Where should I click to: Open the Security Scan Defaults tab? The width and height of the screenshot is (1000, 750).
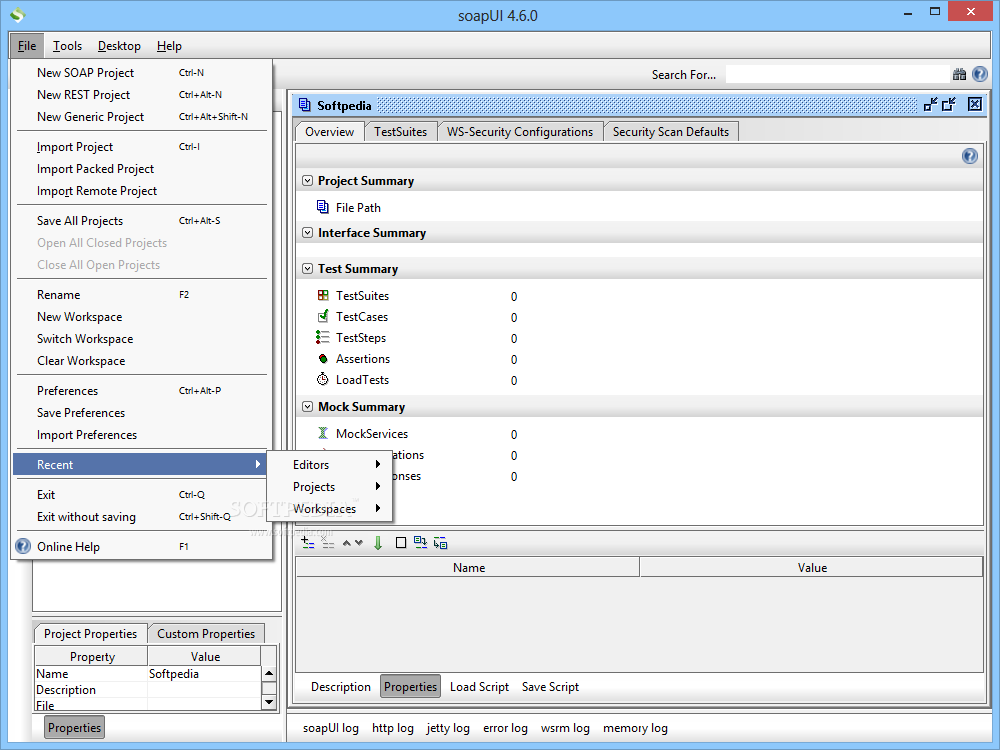tap(671, 131)
